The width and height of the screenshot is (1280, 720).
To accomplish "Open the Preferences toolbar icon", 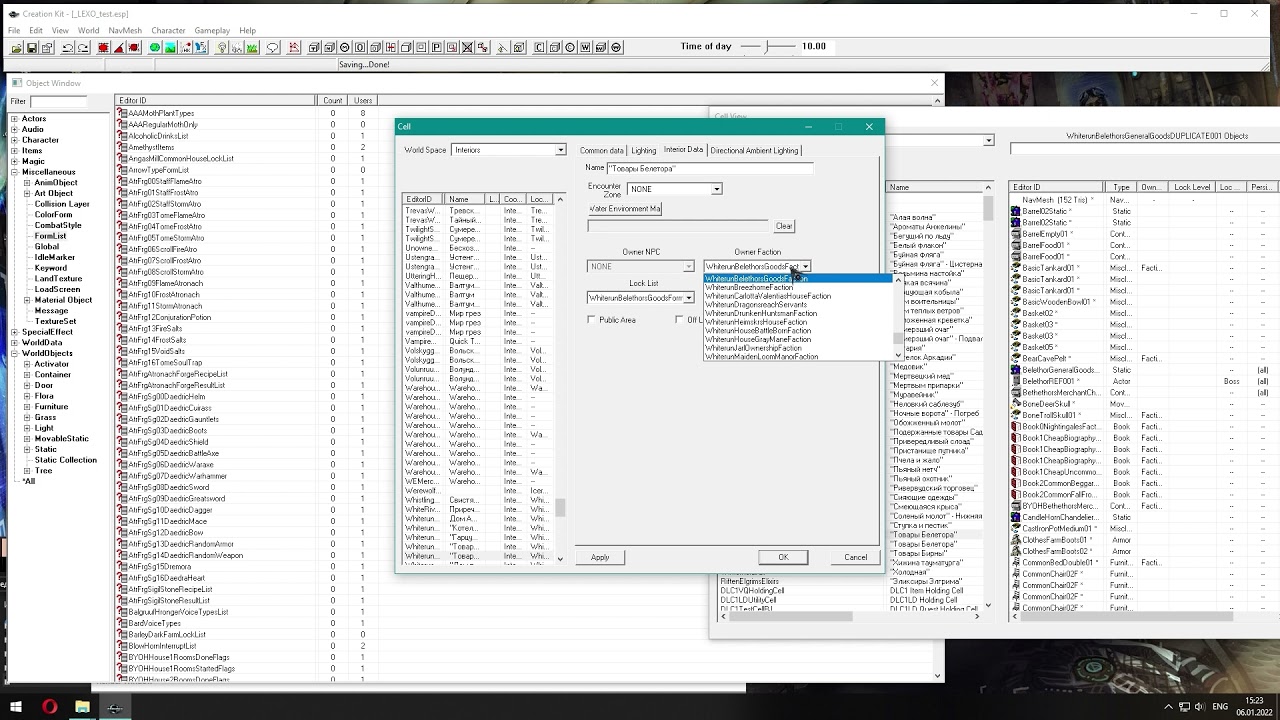I will (47, 47).
